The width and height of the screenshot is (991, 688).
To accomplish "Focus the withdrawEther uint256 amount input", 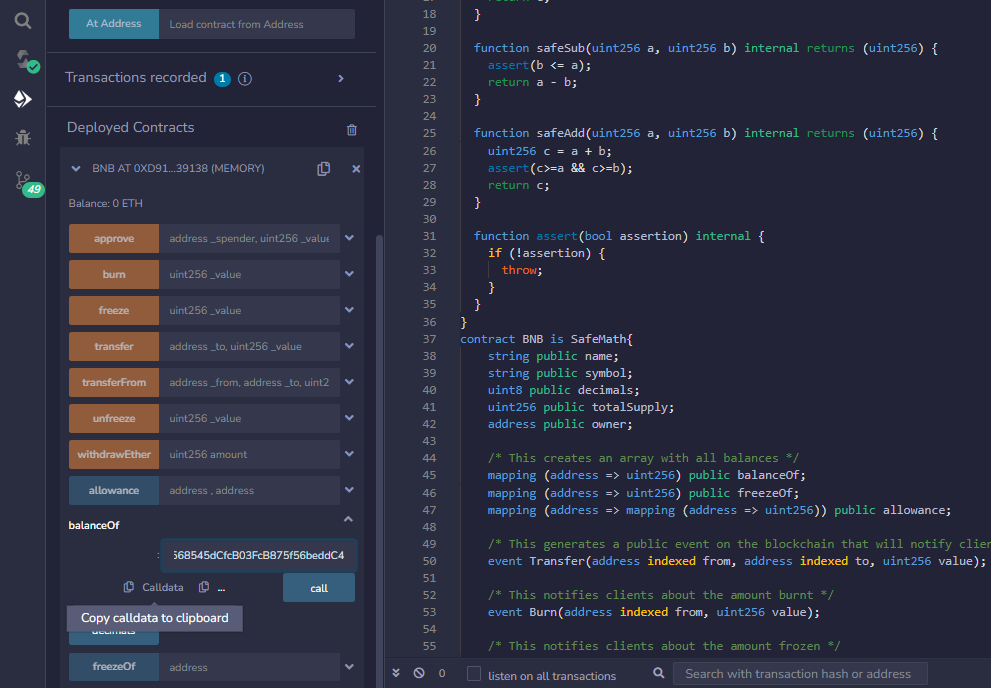I will click(x=250, y=455).
